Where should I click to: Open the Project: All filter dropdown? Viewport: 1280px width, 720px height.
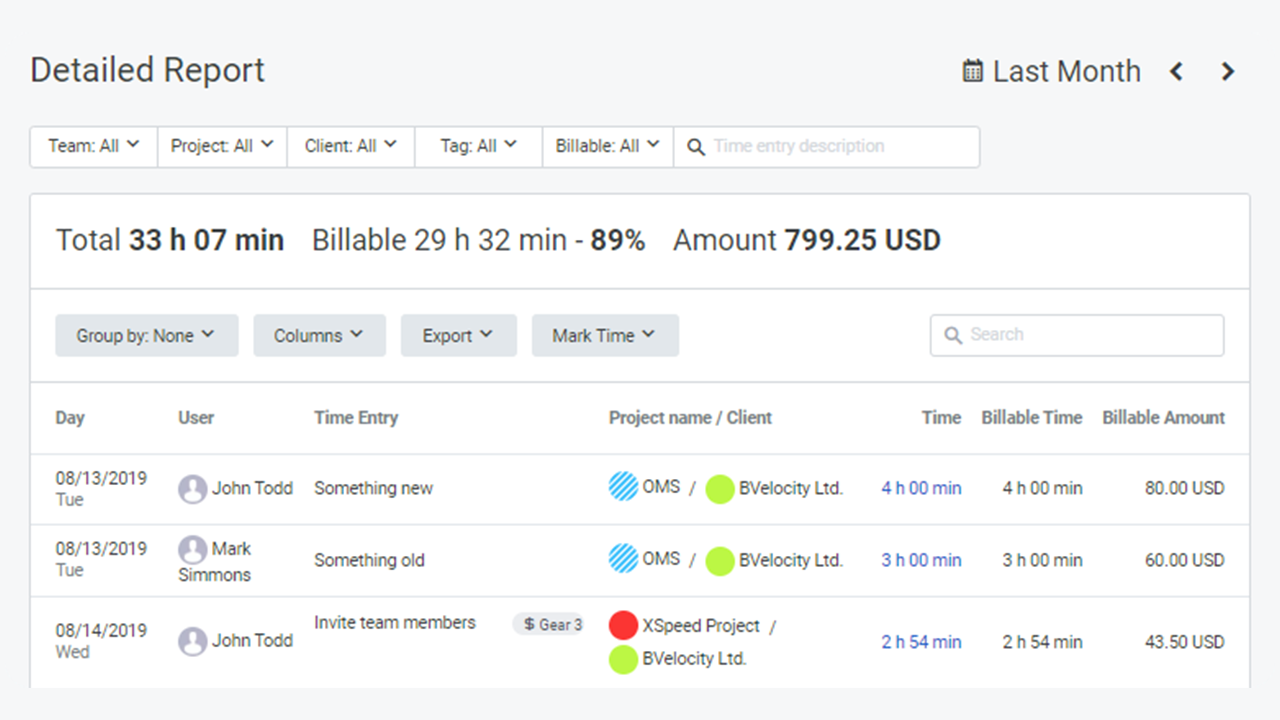click(222, 146)
